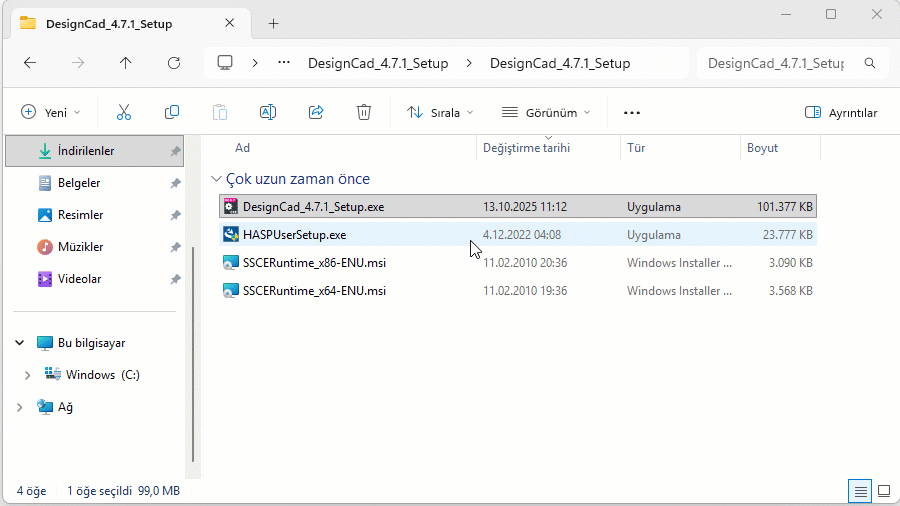Open İndirilenler in the sidebar

coord(86,151)
